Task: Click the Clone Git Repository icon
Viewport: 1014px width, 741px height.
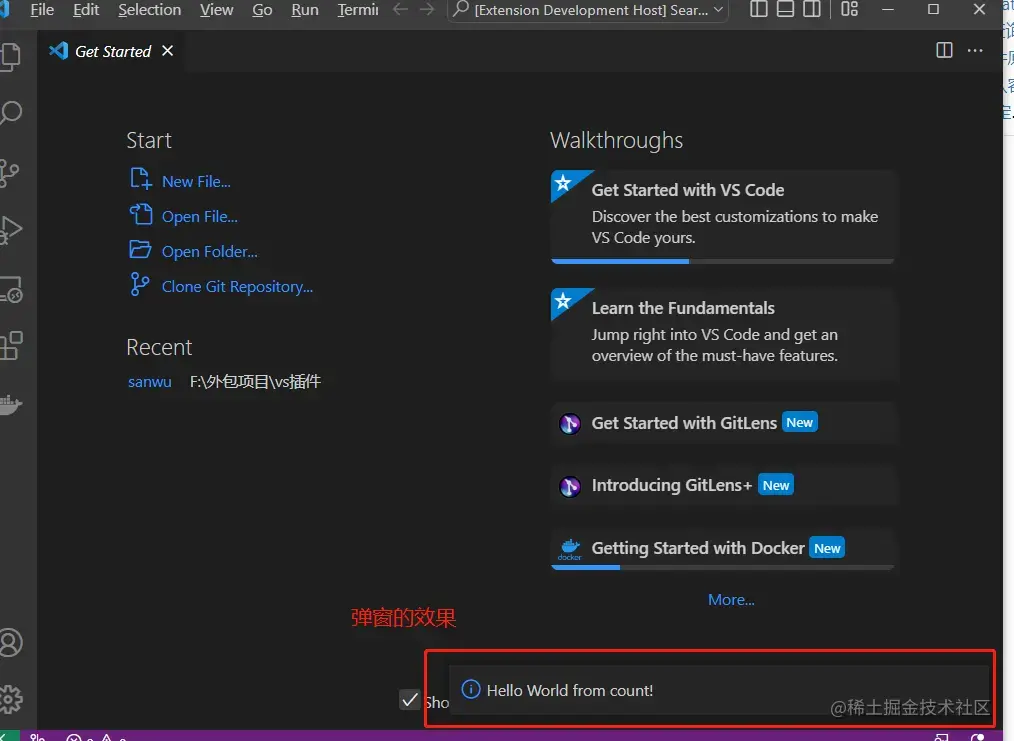Action: 139,284
